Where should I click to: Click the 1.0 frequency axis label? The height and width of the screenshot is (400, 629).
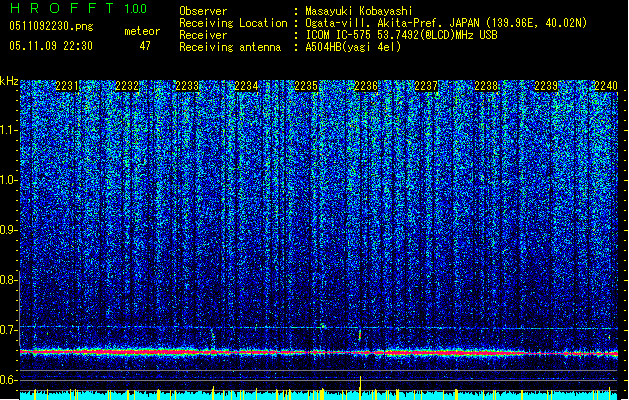tap(9, 180)
